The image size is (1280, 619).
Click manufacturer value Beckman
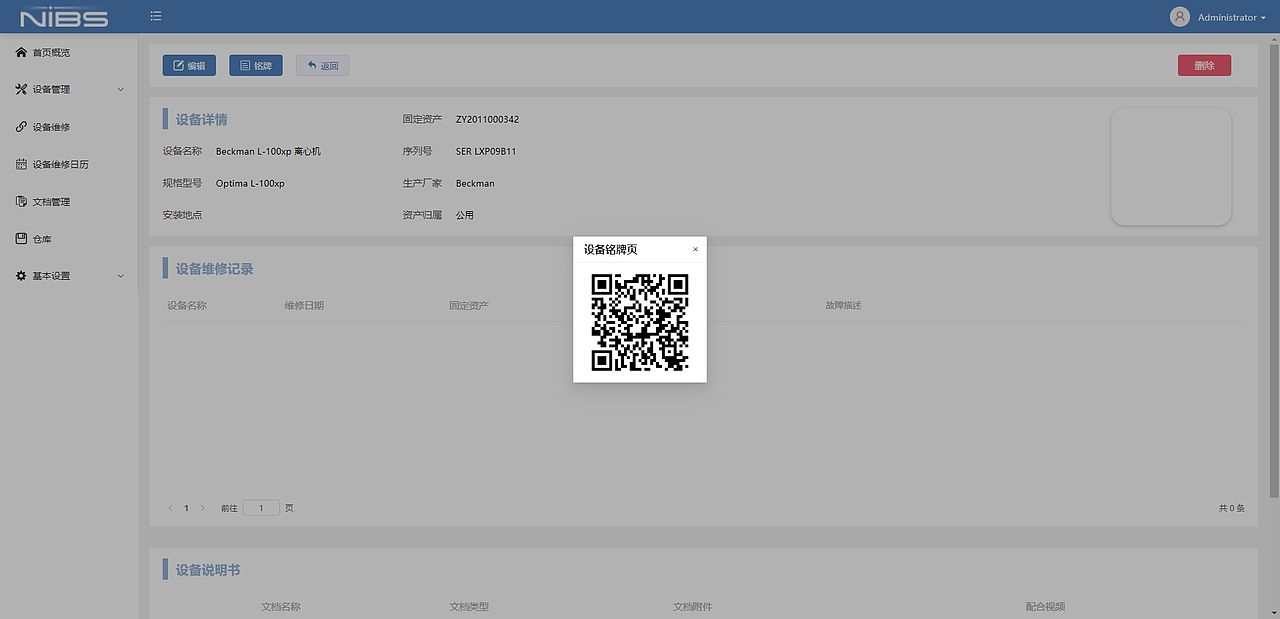[x=475, y=183]
